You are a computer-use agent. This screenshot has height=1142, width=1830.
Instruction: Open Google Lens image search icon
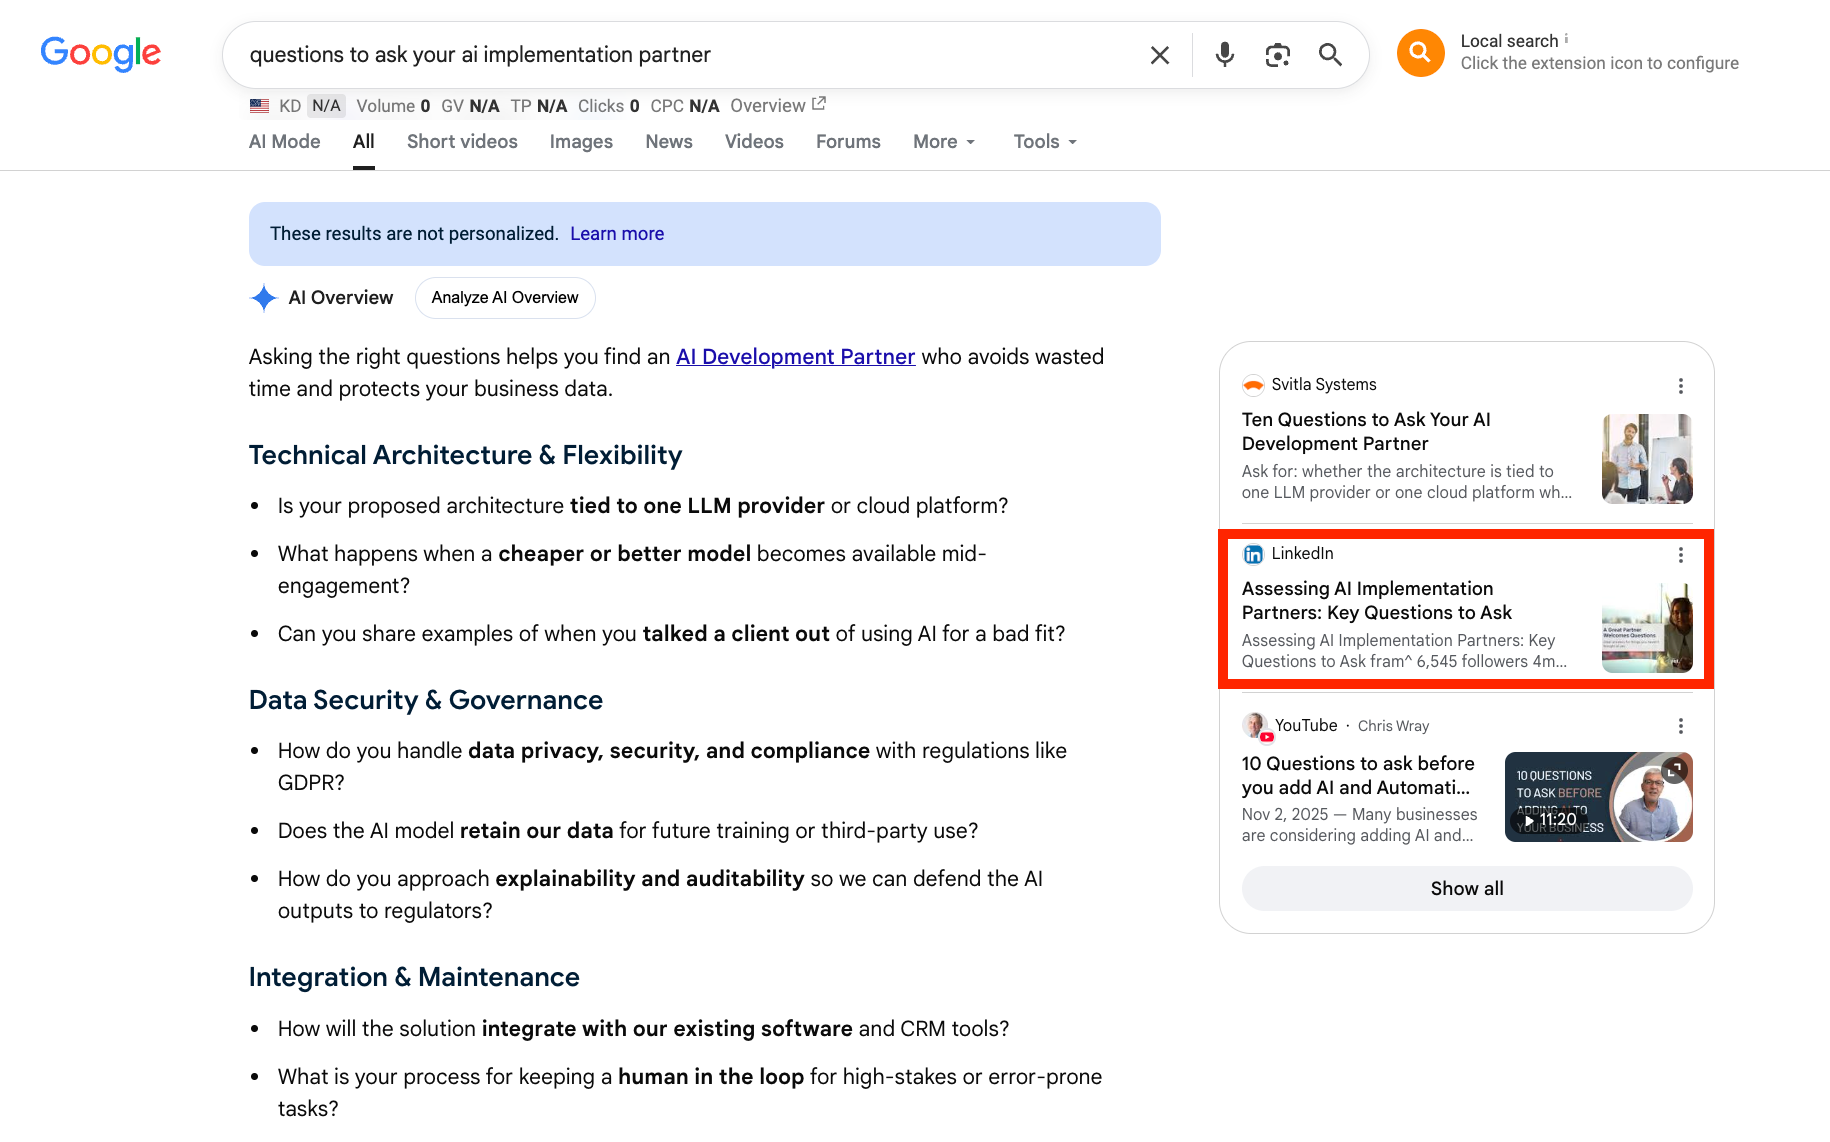(1277, 55)
